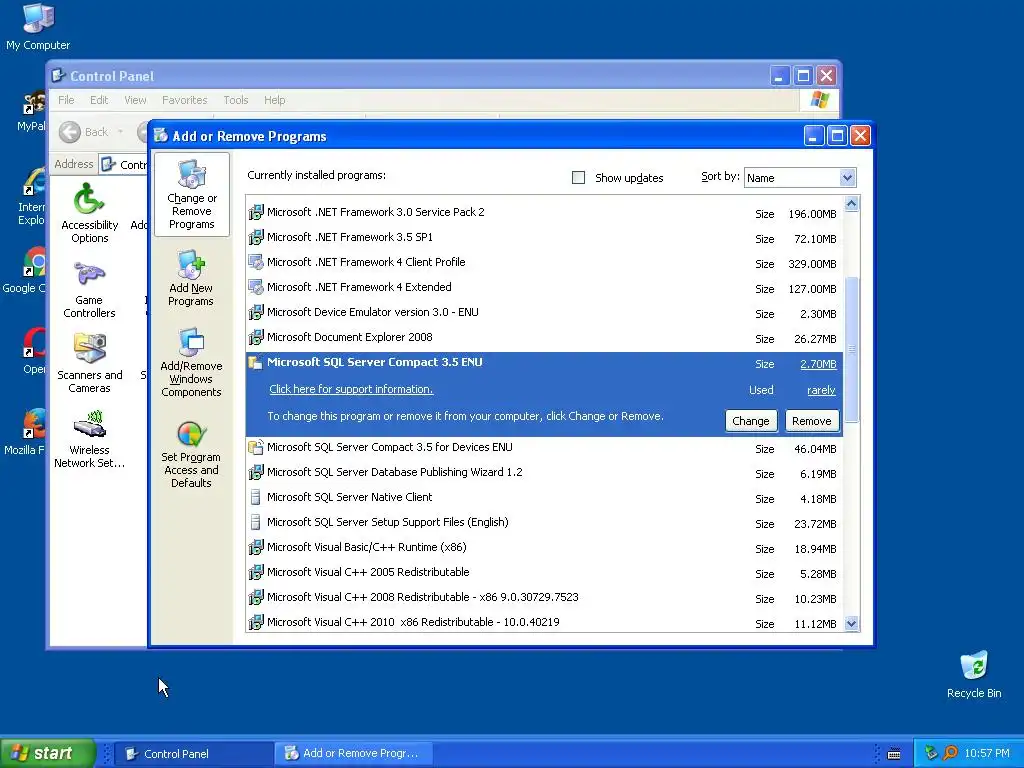Image resolution: width=1024 pixels, height=768 pixels.
Task: Click icon of .NET Framework 4 Extended
Action: [256, 287]
